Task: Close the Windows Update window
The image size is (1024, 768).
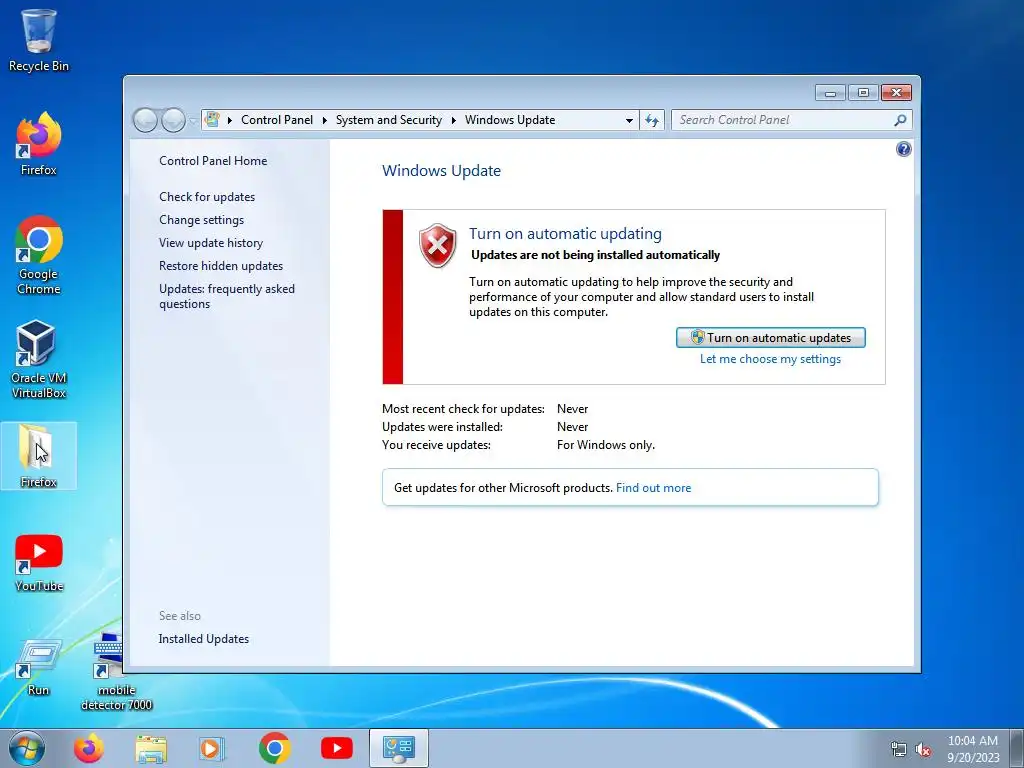Action: point(896,93)
